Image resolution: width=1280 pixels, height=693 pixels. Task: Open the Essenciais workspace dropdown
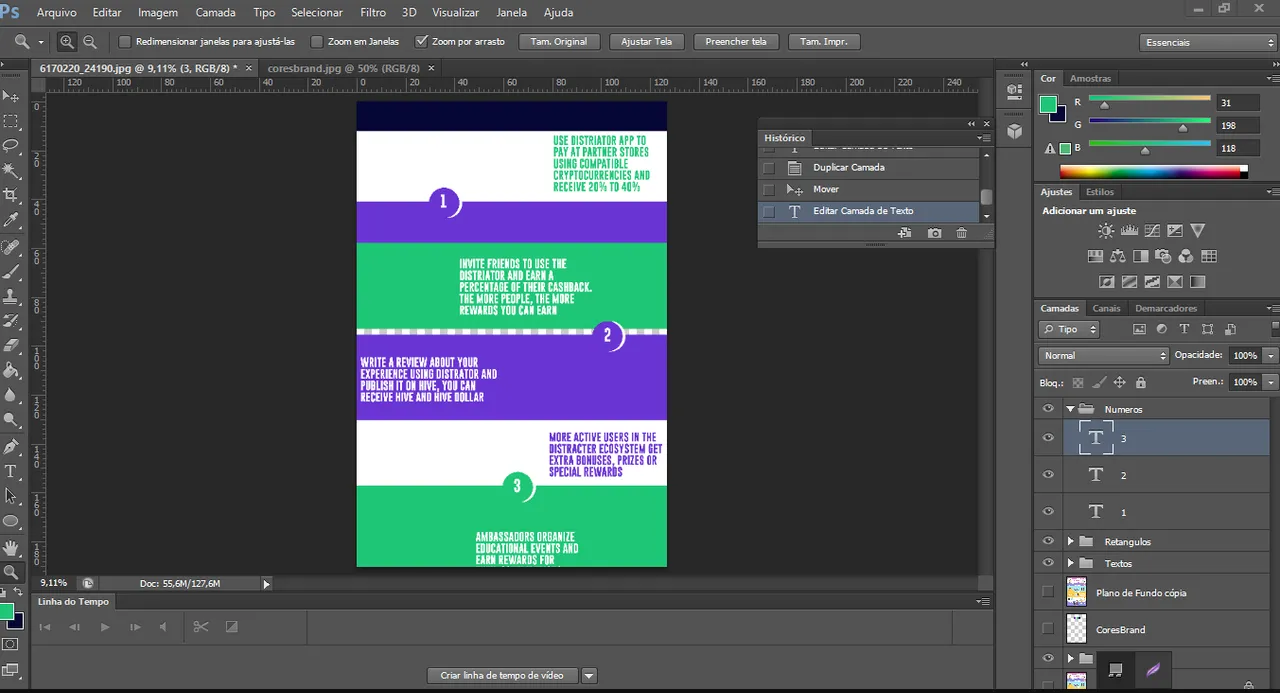[1208, 42]
